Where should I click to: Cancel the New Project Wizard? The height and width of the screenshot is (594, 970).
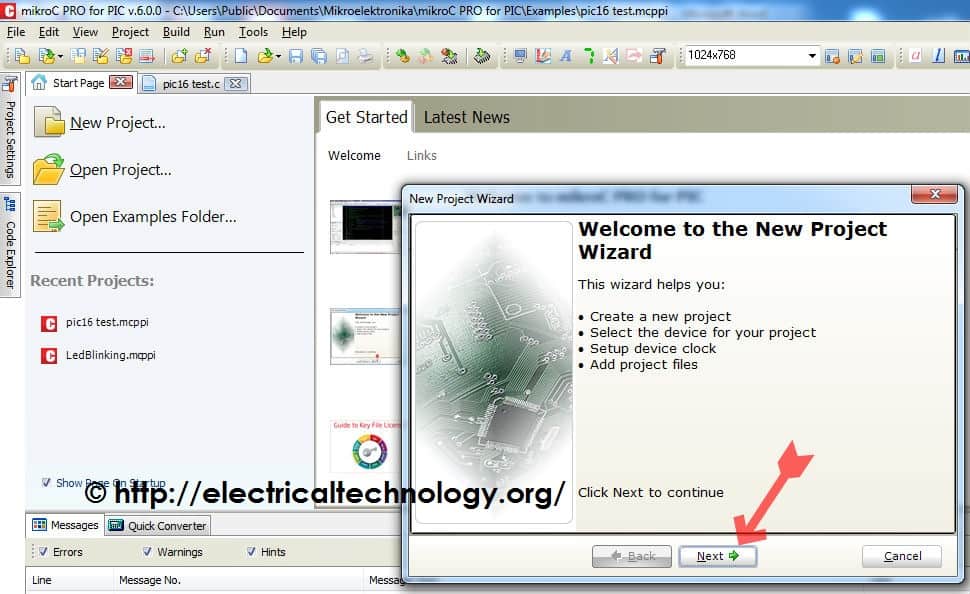click(902, 556)
